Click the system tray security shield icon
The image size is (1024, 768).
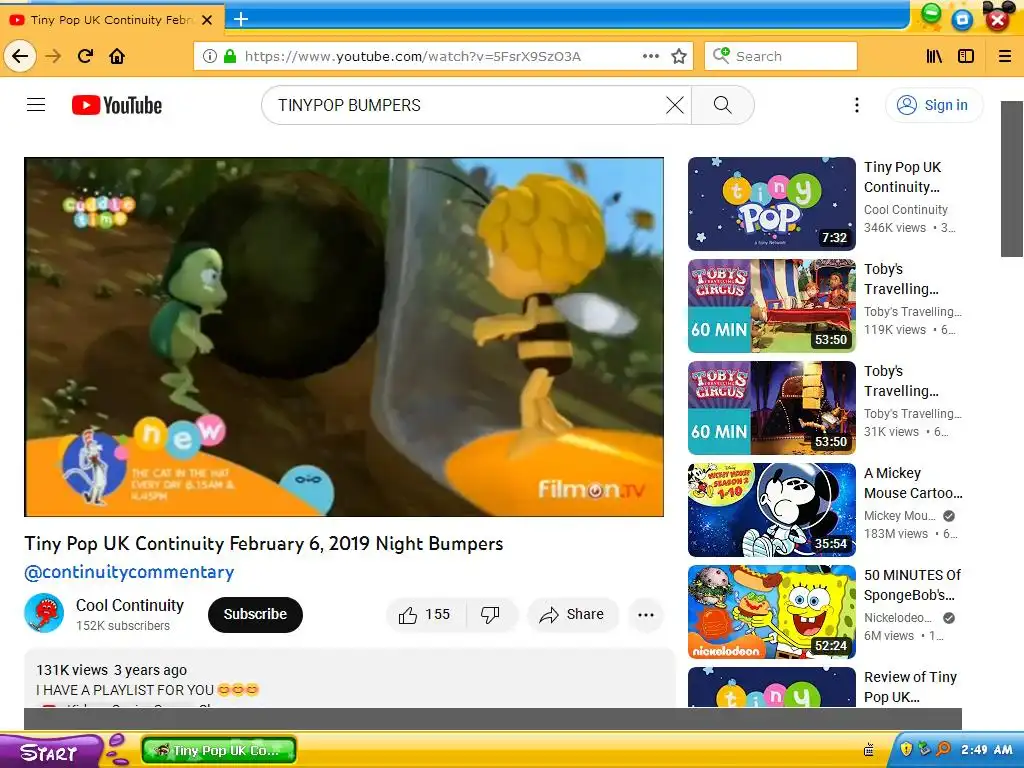tap(906, 749)
